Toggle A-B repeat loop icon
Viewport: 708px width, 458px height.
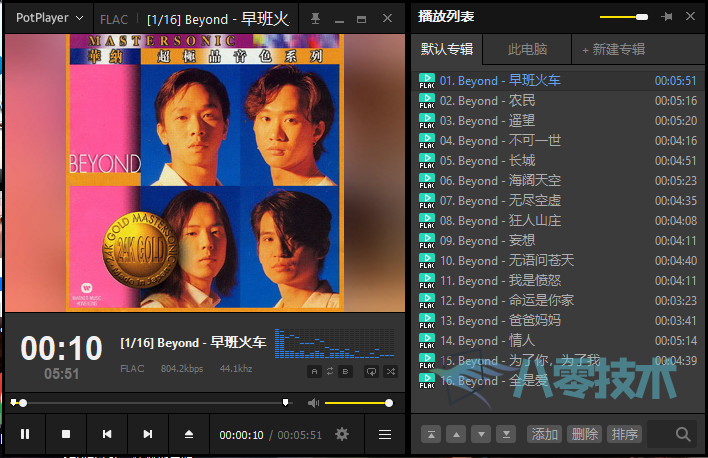(x=330, y=371)
